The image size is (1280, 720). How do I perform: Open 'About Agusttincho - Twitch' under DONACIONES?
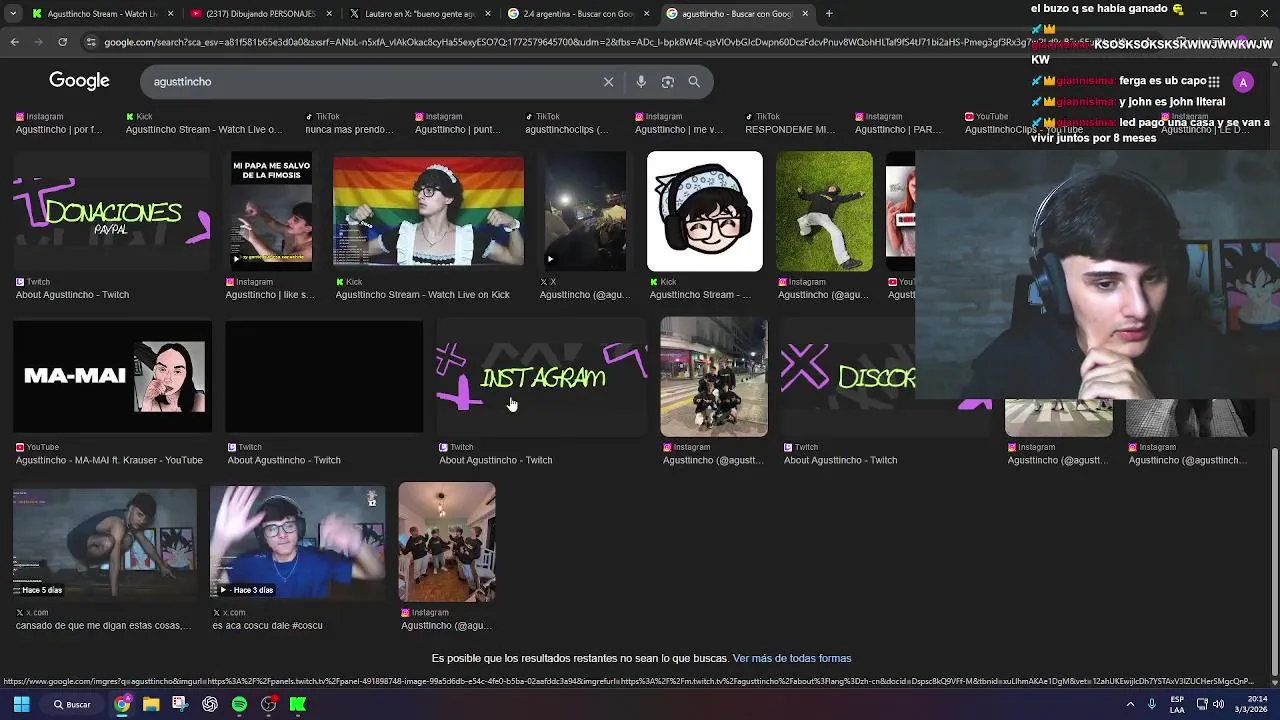click(x=72, y=295)
